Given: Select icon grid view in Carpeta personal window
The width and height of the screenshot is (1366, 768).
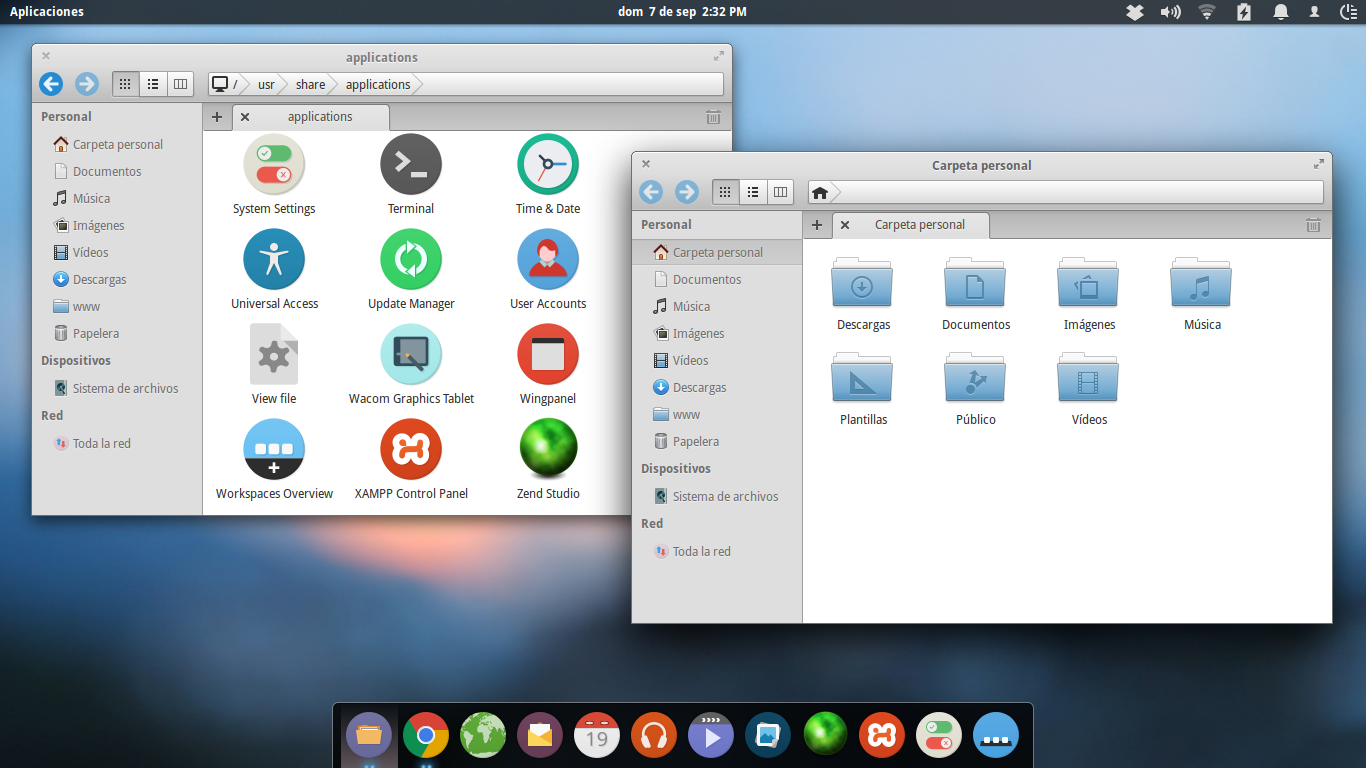Looking at the screenshot, I should tap(726, 192).
